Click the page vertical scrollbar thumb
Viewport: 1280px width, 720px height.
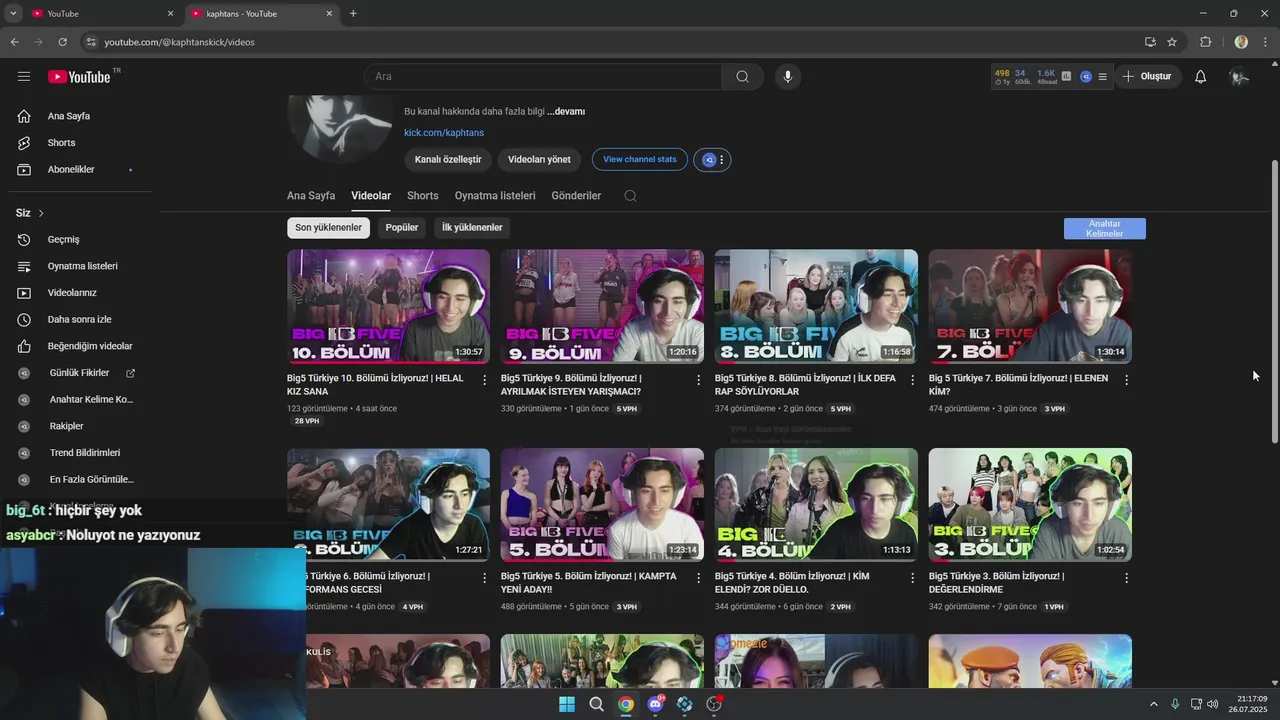pos(1274,300)
